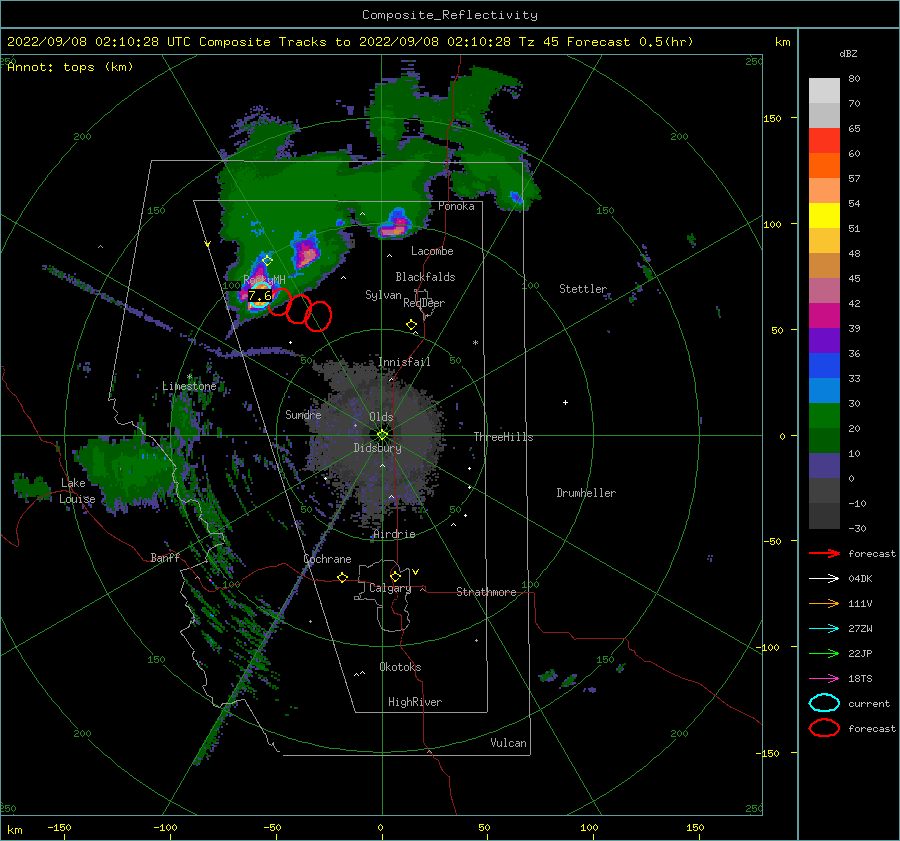Click the 80 dBZ light gray swatch
Screen dimensions: 900x841
point(824,90)
